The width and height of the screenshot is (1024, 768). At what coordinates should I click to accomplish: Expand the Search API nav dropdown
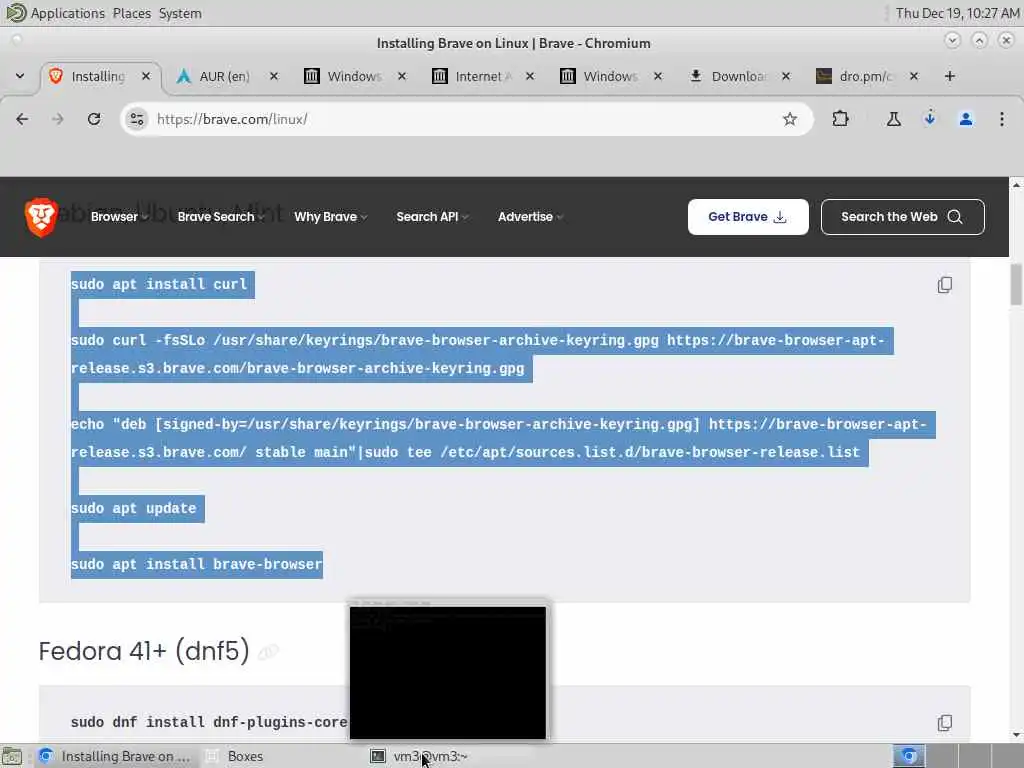(x=432, y=217)
